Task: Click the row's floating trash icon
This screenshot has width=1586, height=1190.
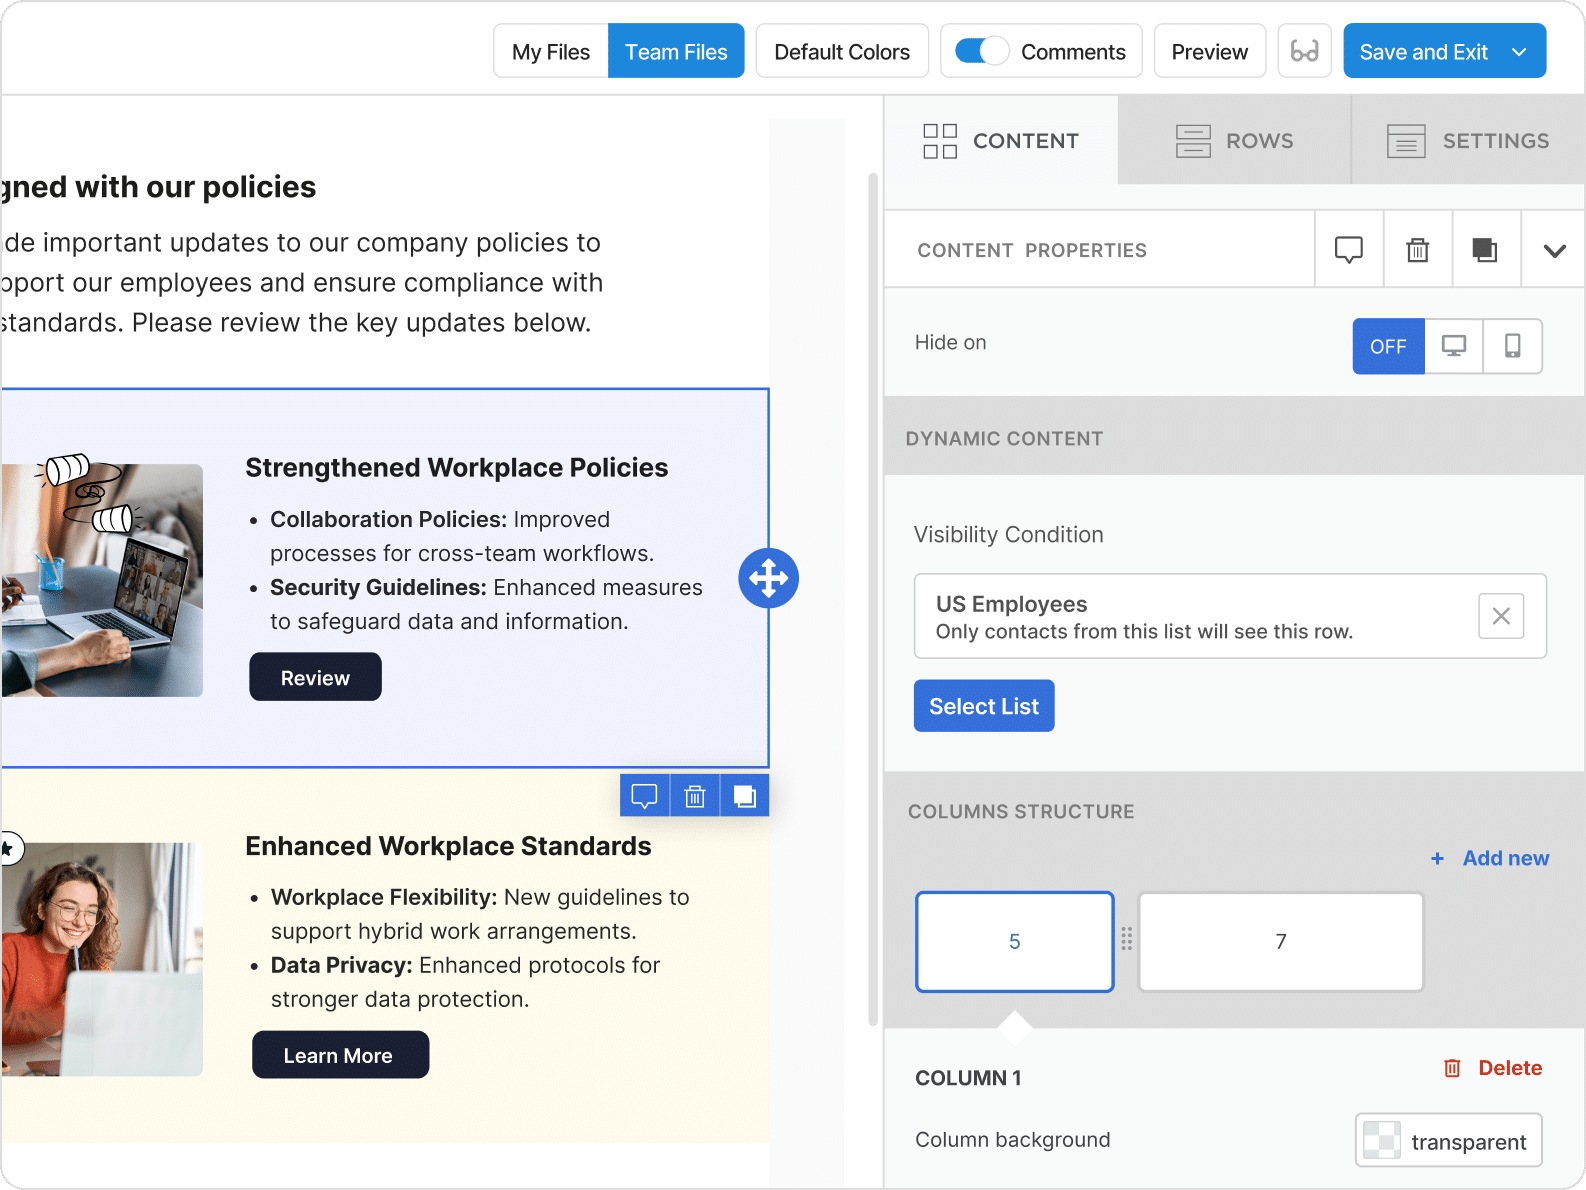Action: tap(695, 796)
